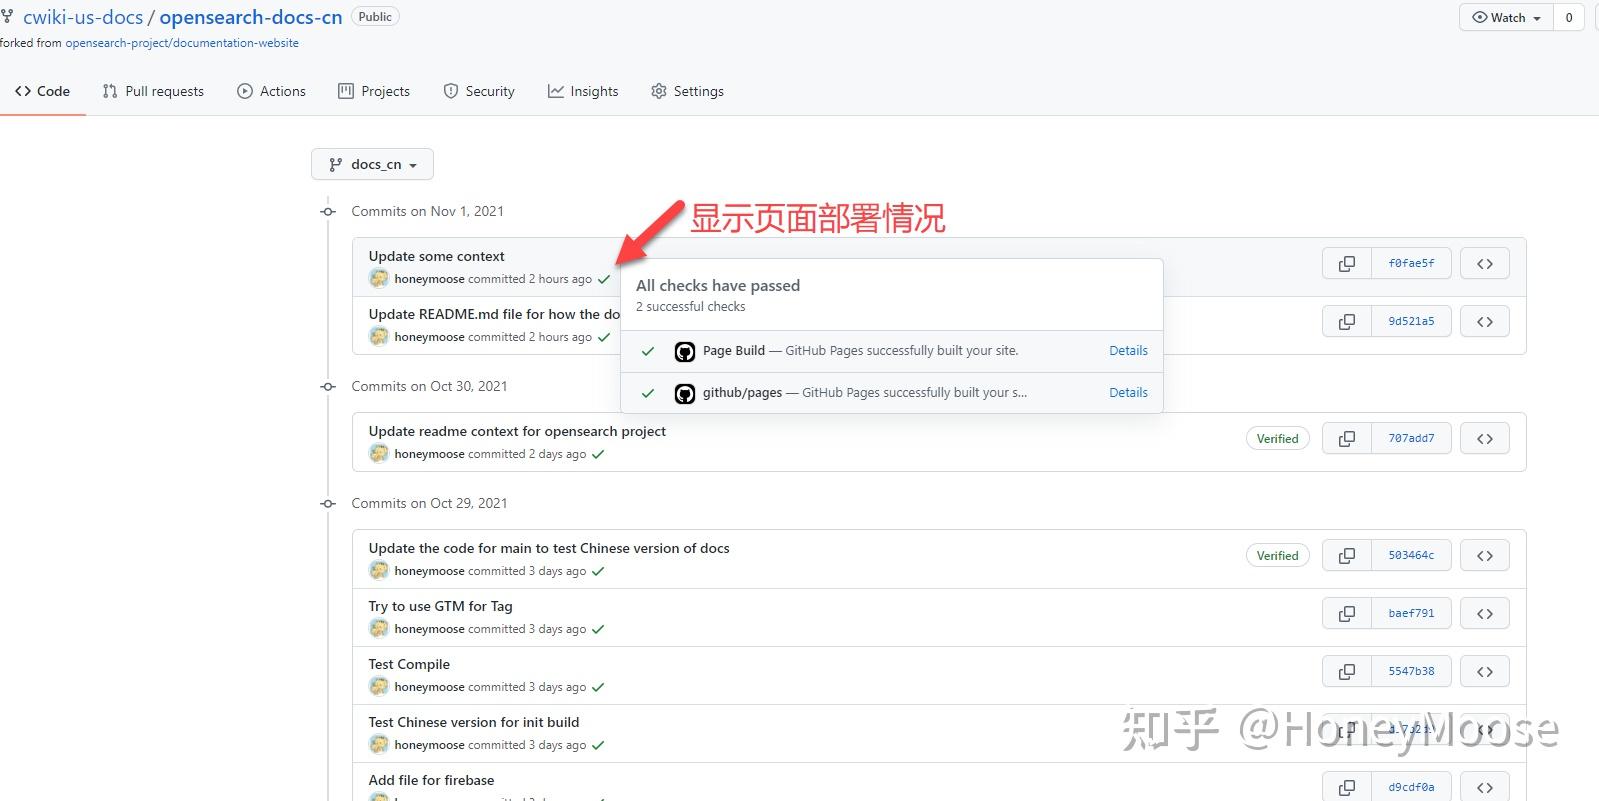
Task: Open Details for github/pages check
Action: [1128, 393]
